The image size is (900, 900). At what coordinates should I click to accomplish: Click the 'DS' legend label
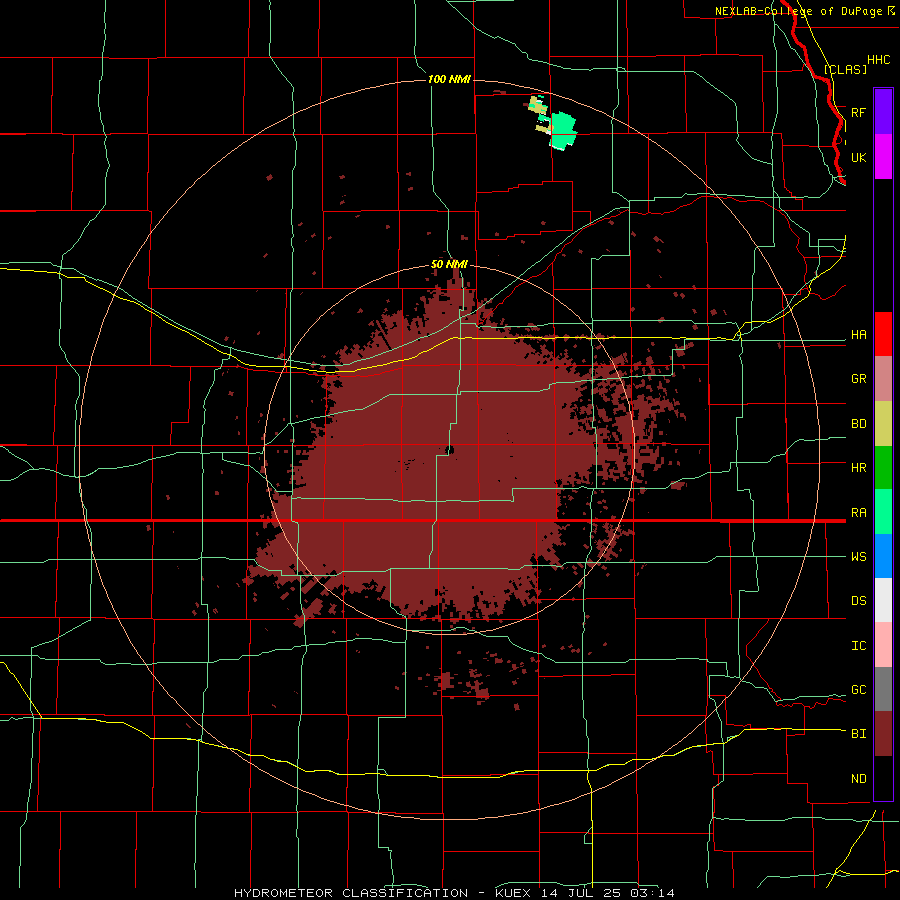(x=859, y=601)
